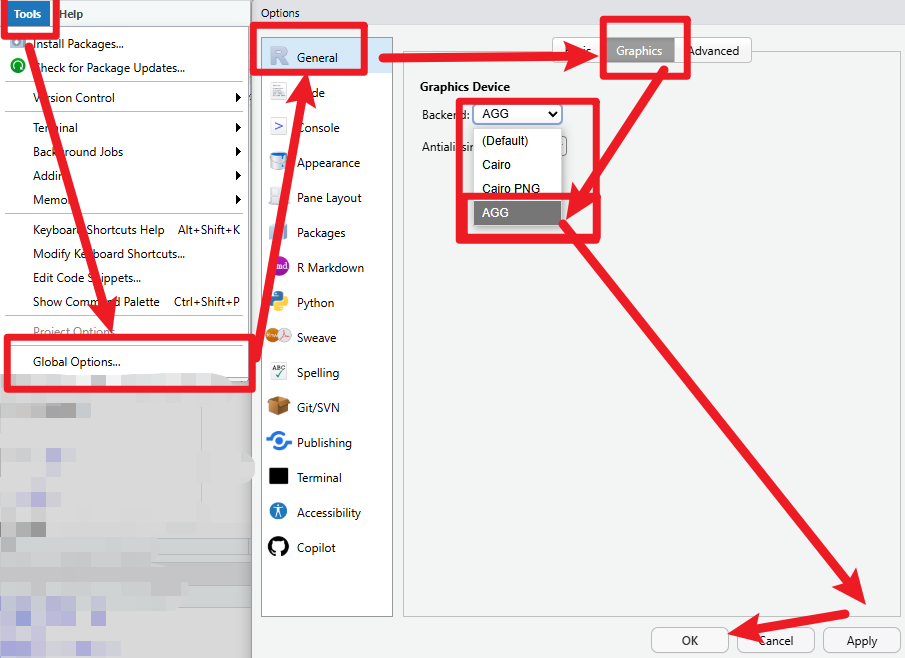Select Python in options sidebar
Screen dimensions: 905x658
coord(315,303)
